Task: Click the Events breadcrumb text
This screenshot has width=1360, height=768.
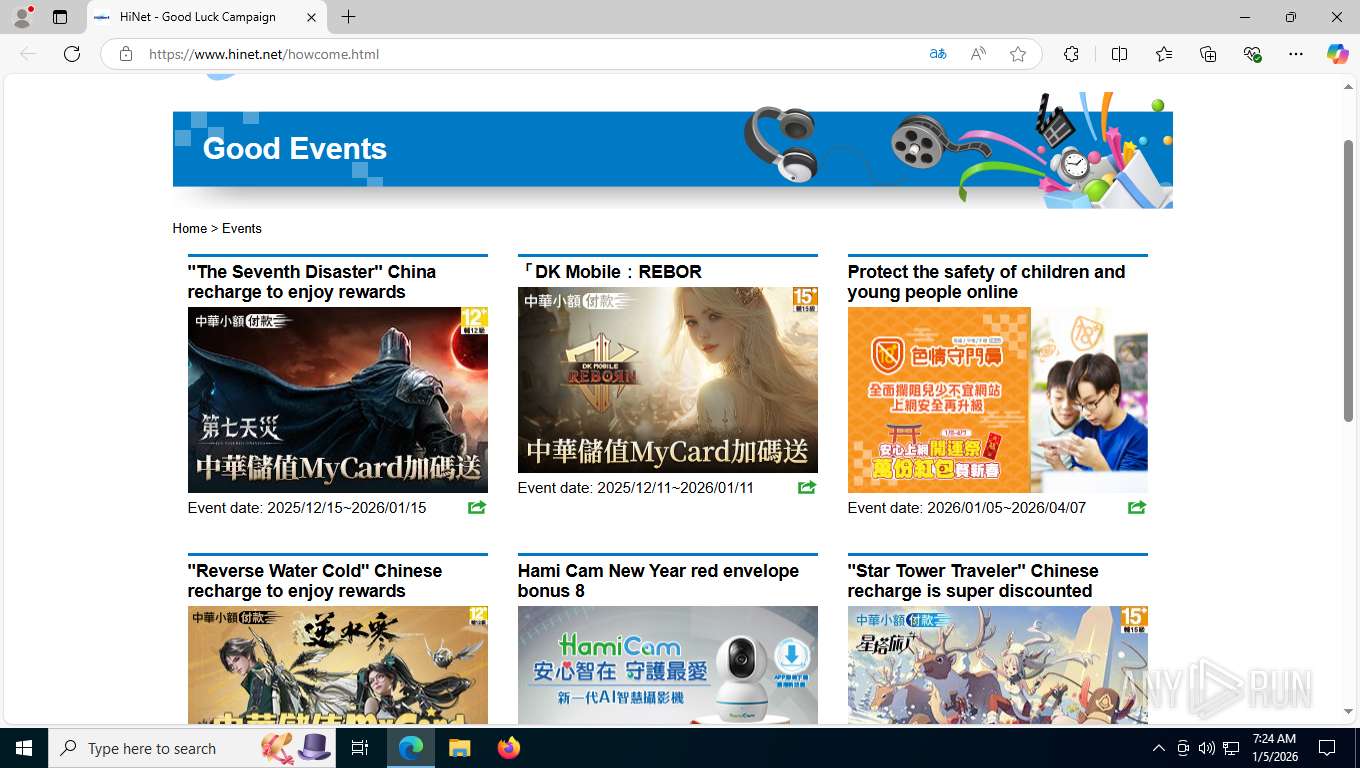Action: (242, 228)
